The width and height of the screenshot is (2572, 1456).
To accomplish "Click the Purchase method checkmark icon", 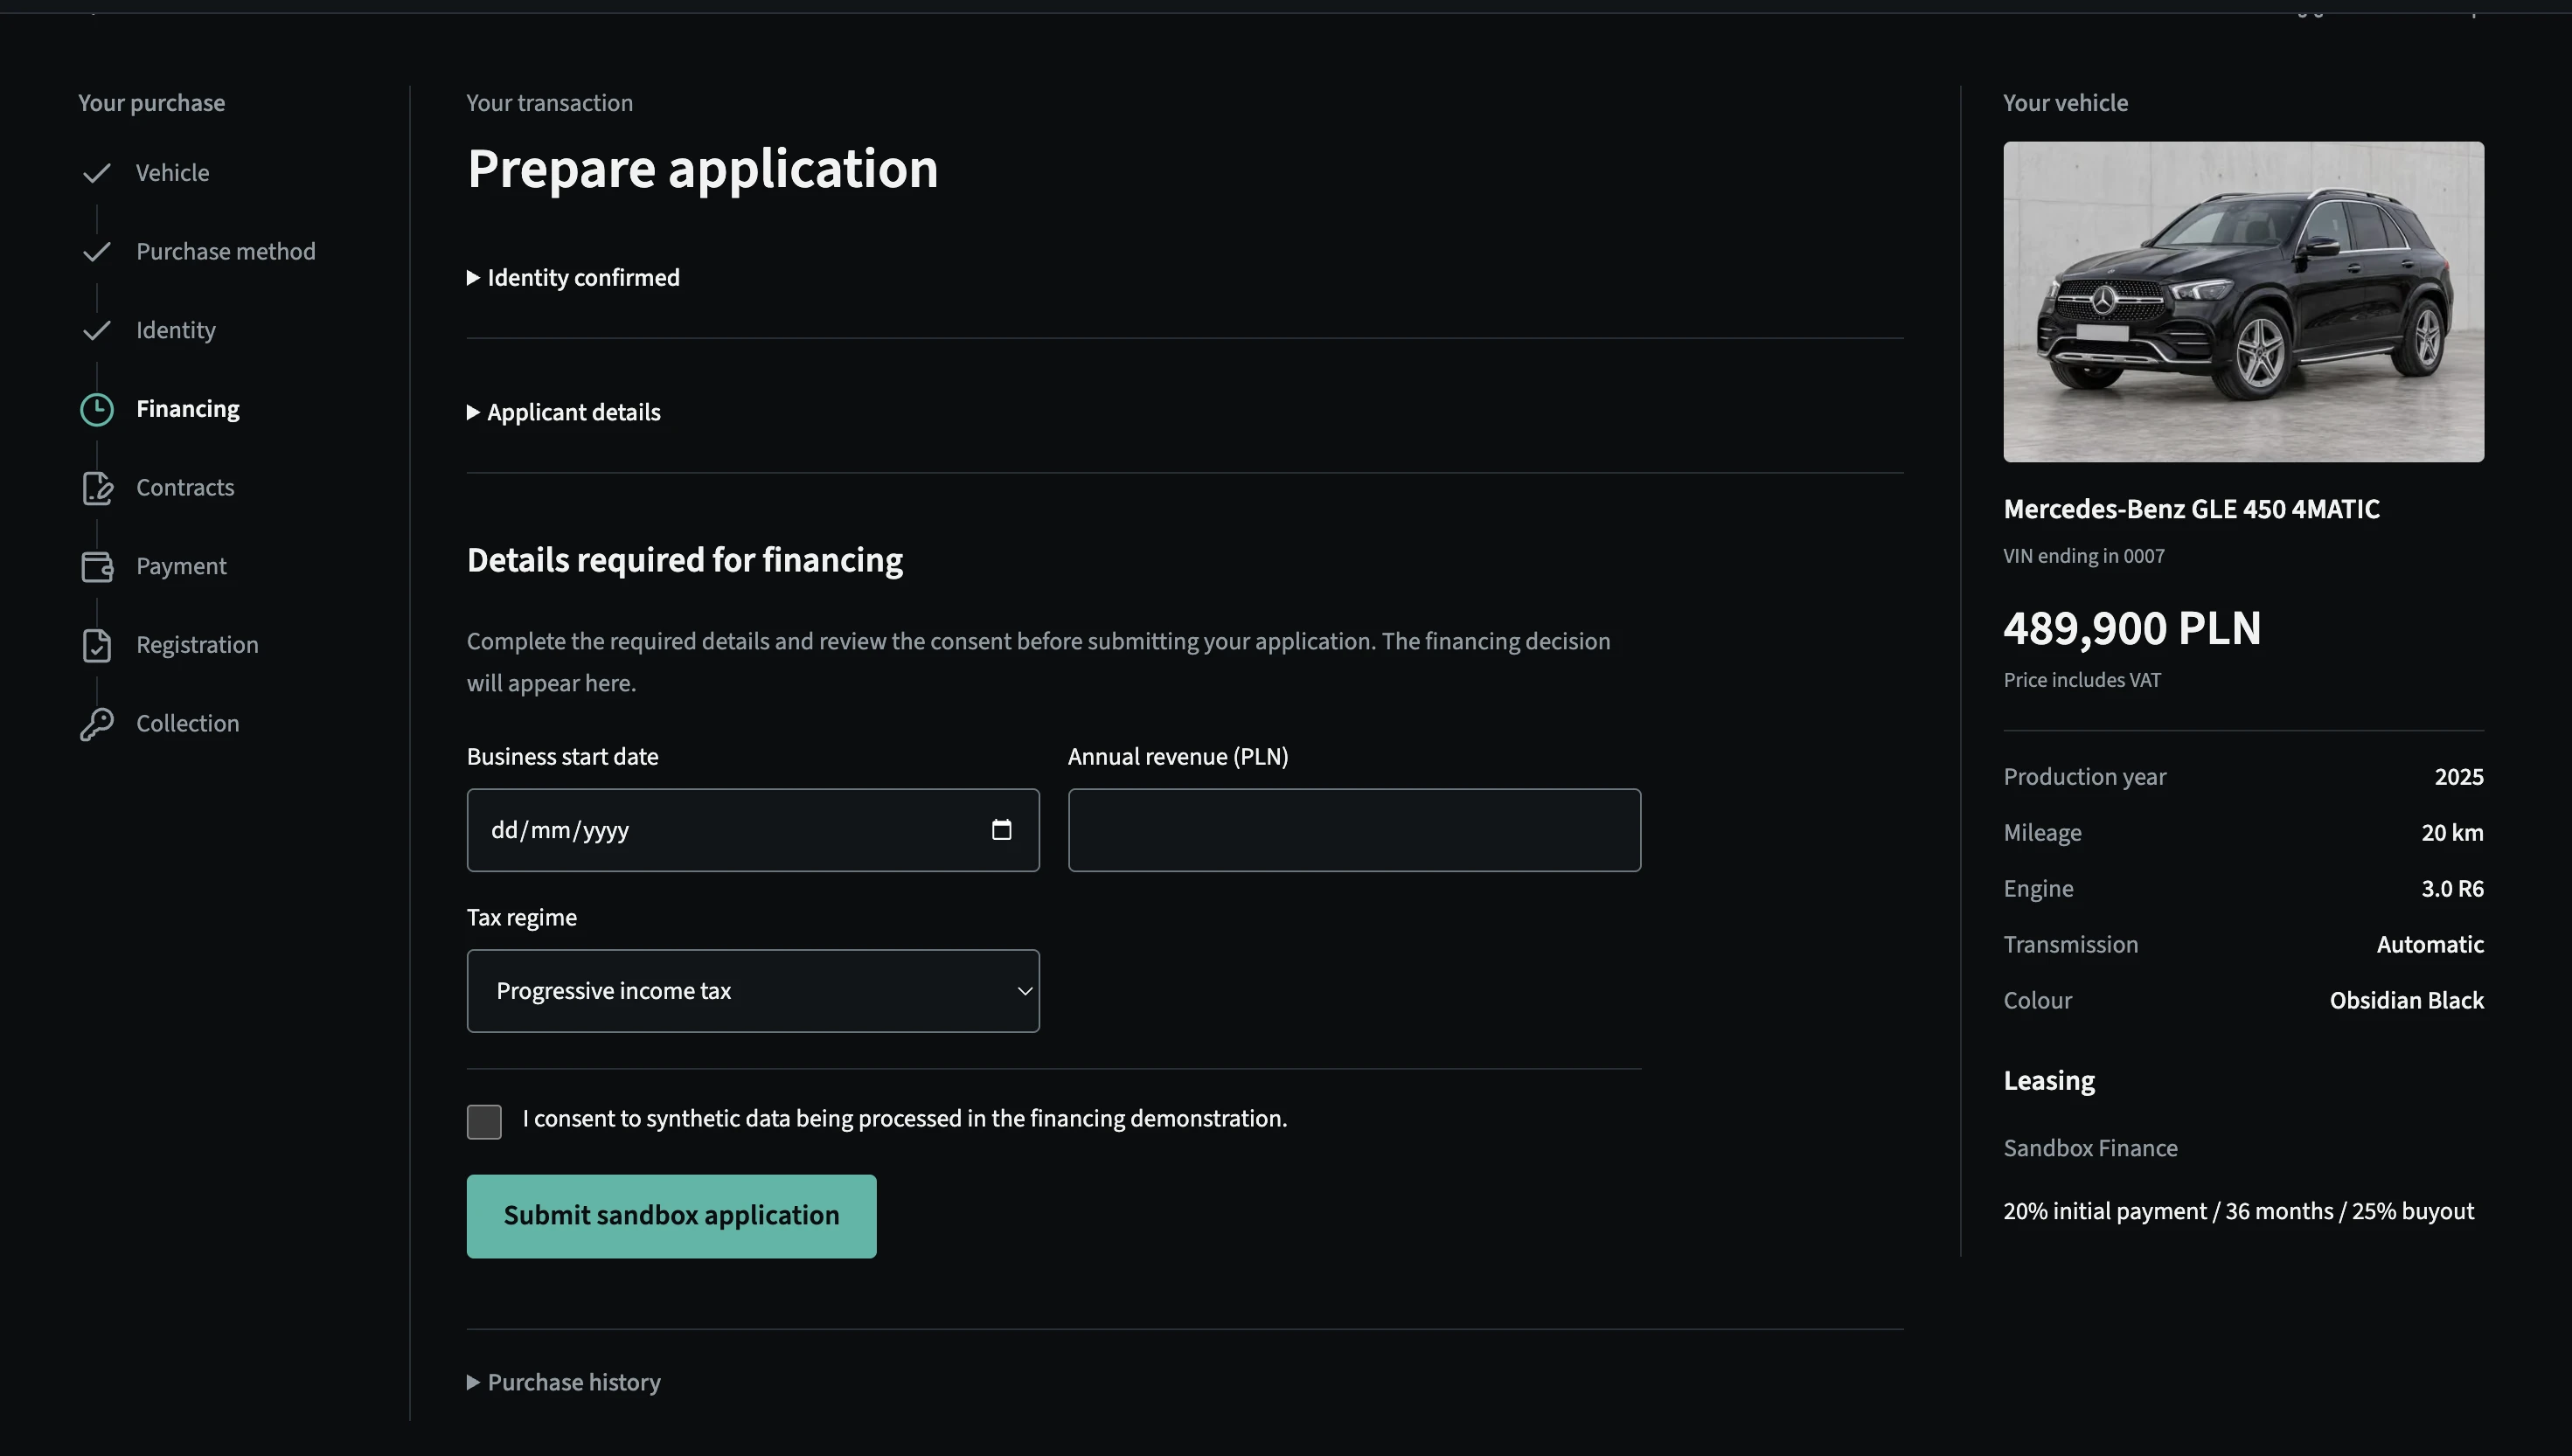I will coord(96,252).
